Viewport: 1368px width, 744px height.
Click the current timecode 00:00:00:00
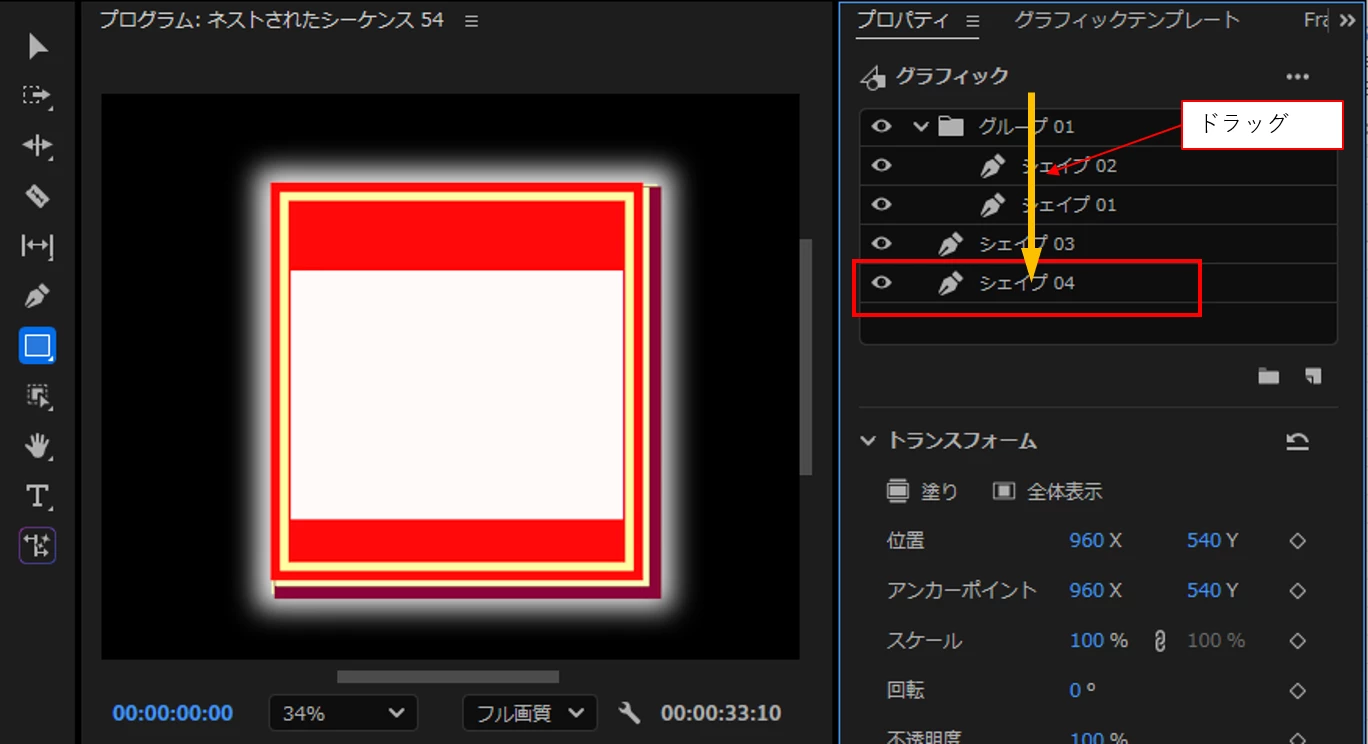[172, 713]
